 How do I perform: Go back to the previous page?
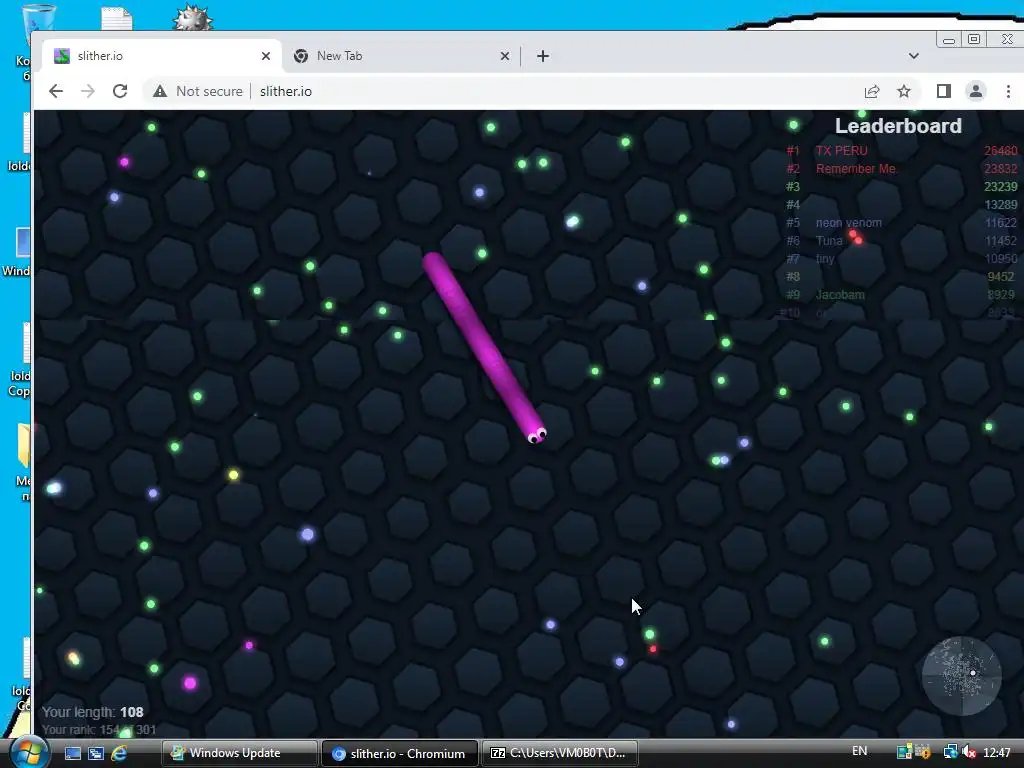click(x=56, y=91)
